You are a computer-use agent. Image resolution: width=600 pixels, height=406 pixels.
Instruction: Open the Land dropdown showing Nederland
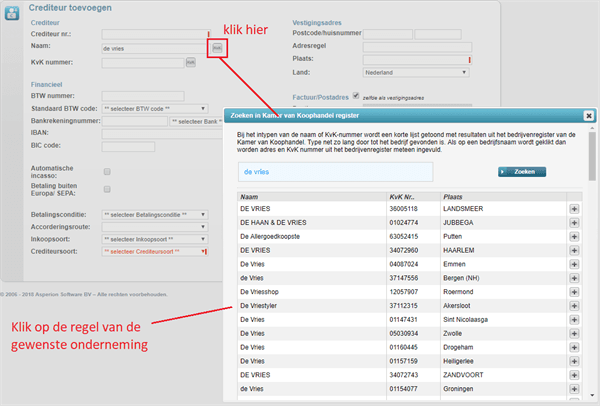click(x=416, y=72)
